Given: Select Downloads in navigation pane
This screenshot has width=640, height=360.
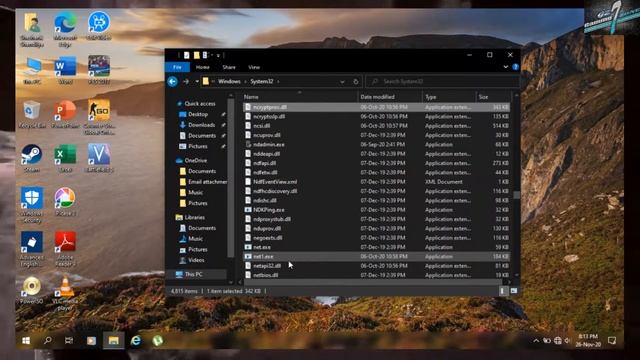Looking at the screenshot, I should click(201, 125).
